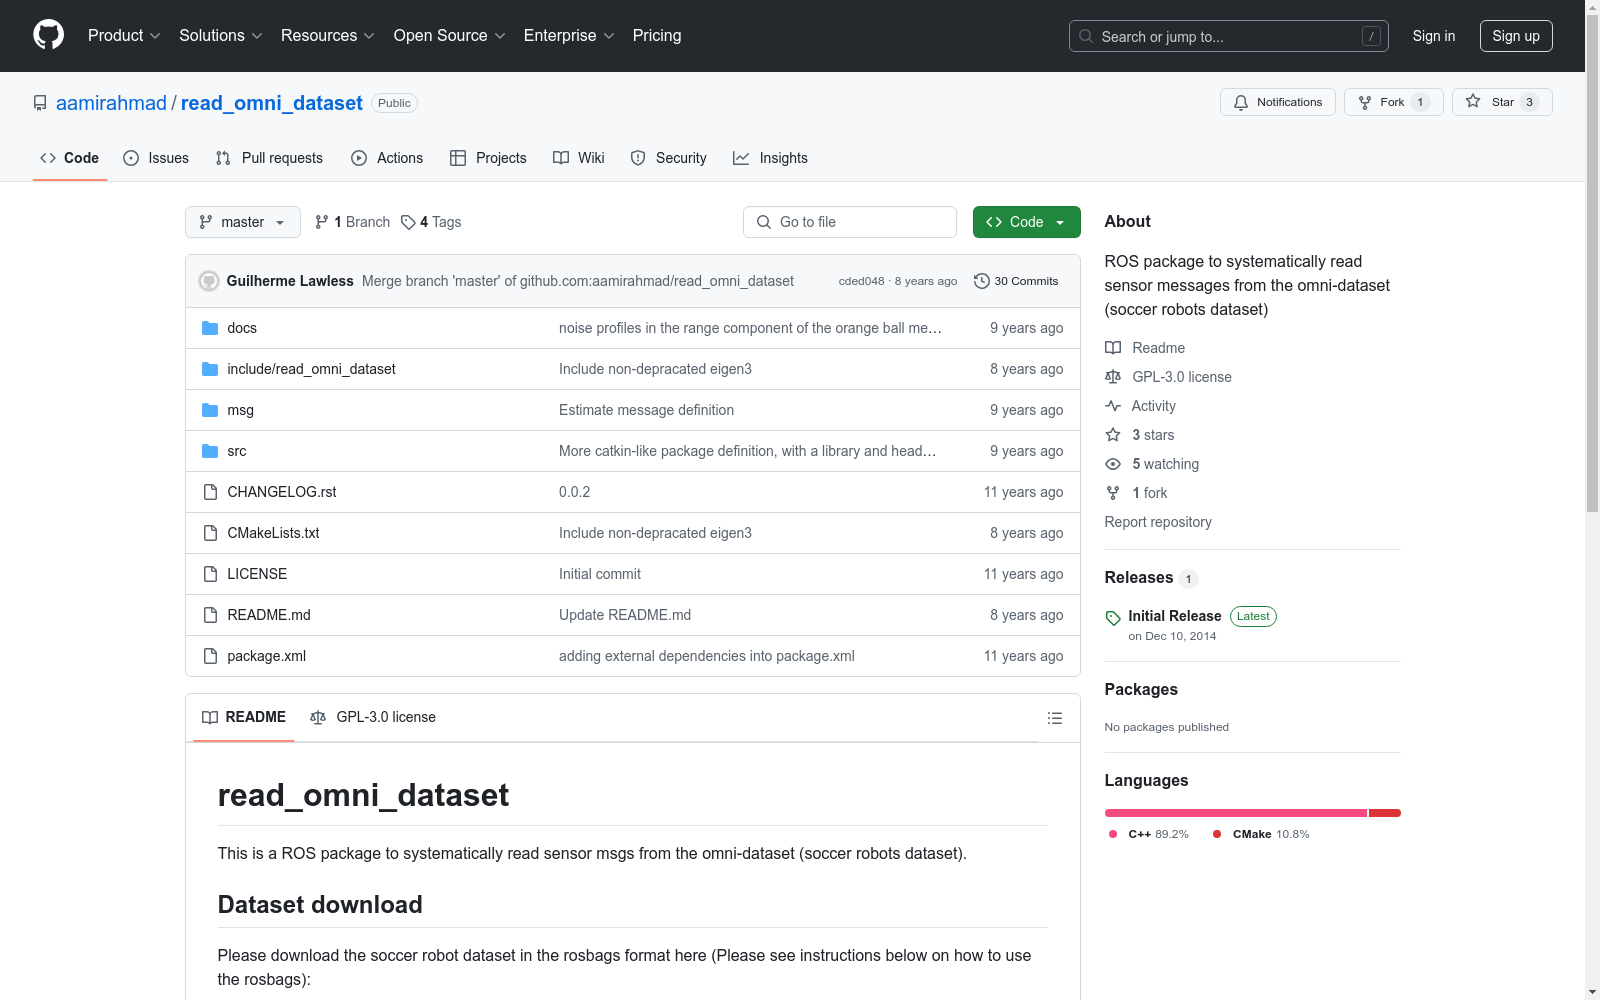Expand the Product menu
This screenshot has height=1000, width=1600.
tap(124, 36)
